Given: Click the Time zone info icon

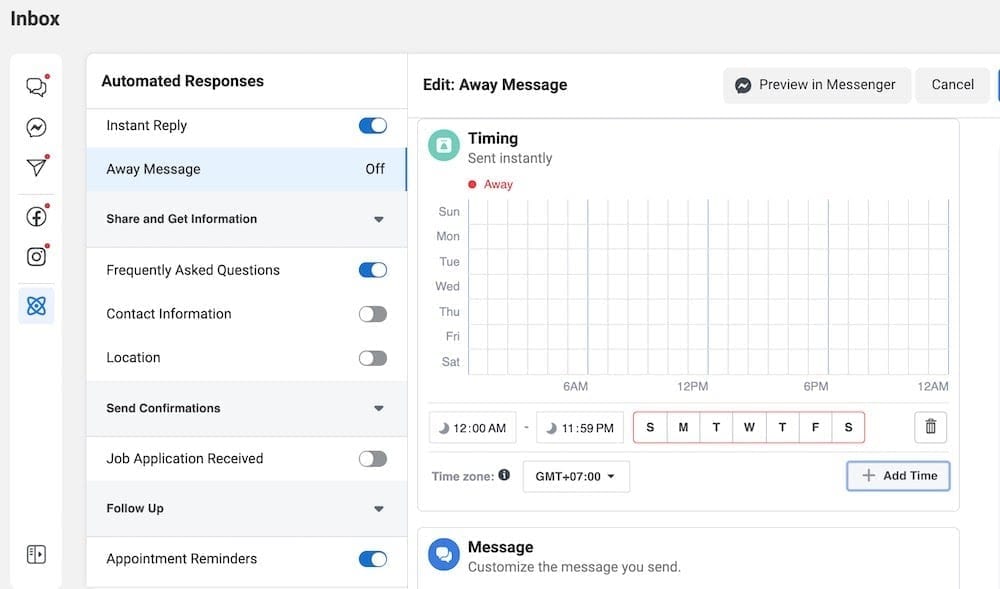Looking at the screenshot, I should click(x=504, y=475).
